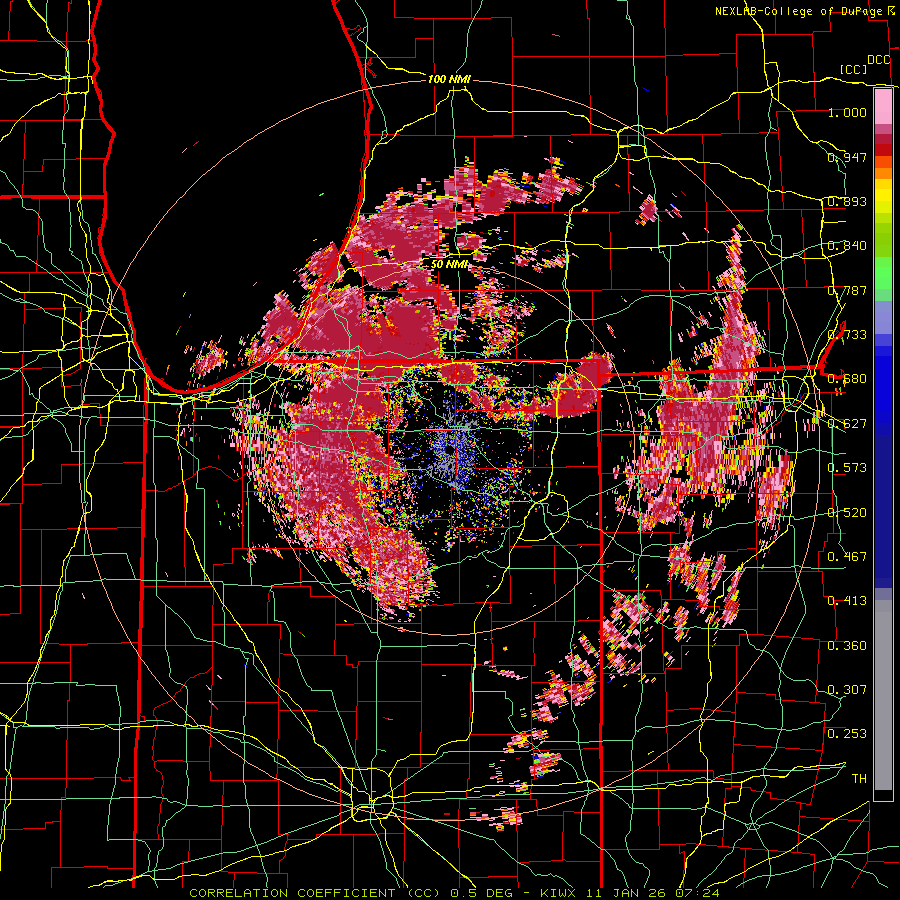Pick the 0.787 scale value
900x900 pixels.
[x=847, y=290]
